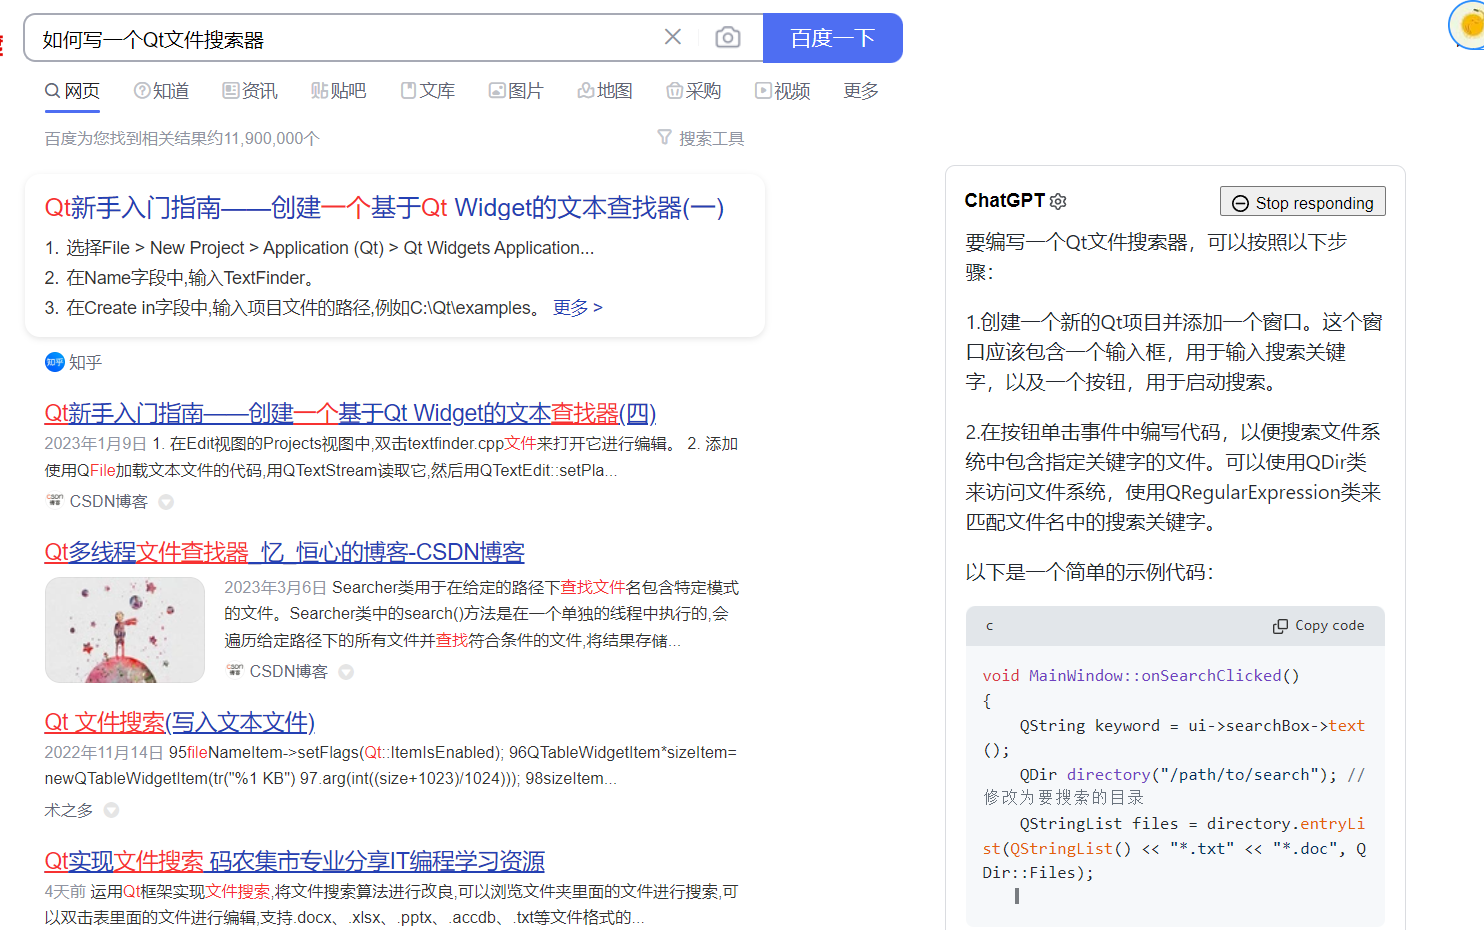
Task: Click the 百度一下 search button
Action: 833,38
